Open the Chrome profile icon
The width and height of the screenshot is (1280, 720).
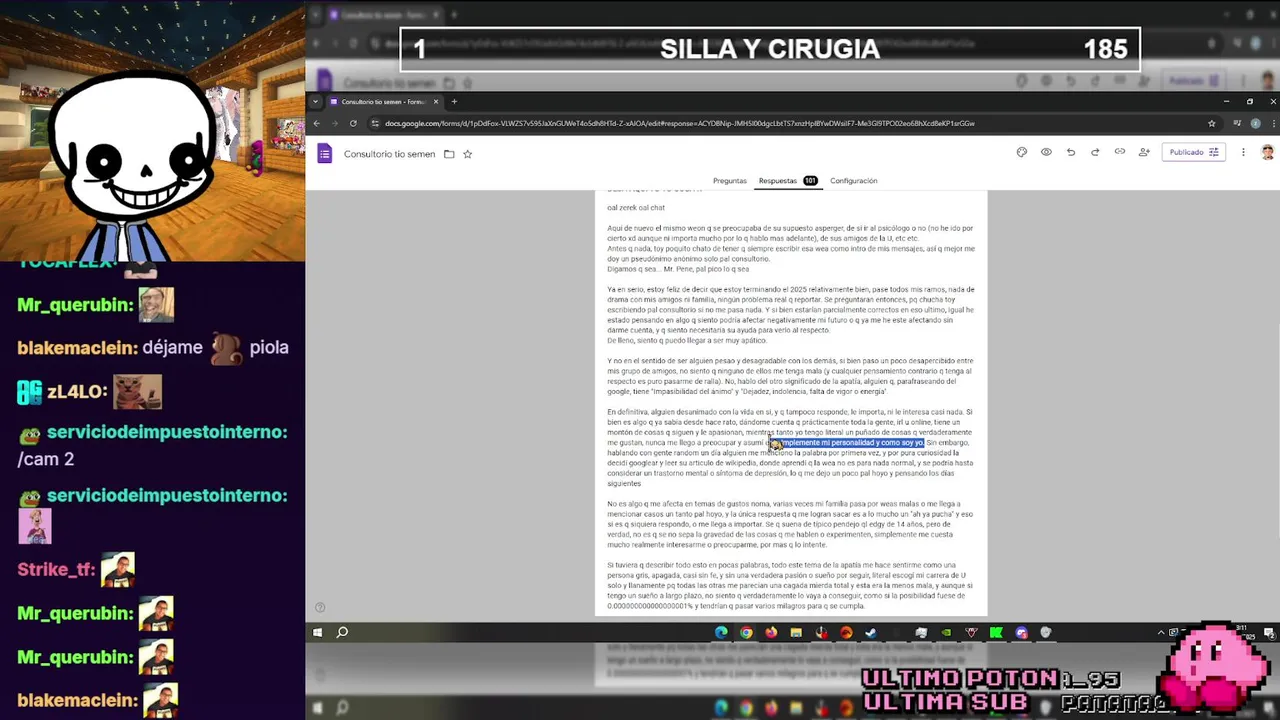pos(1255,123)
